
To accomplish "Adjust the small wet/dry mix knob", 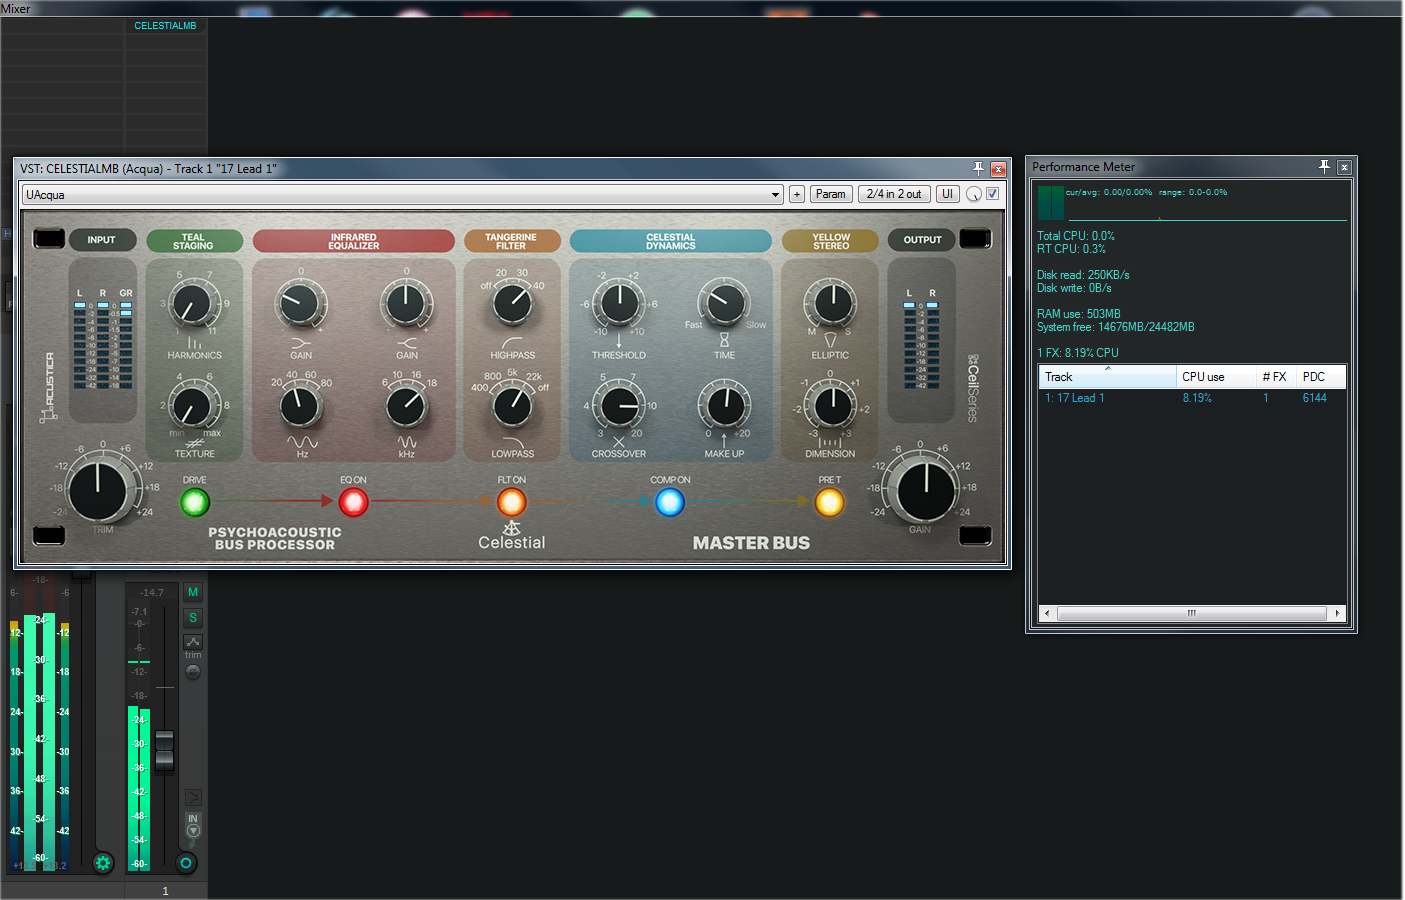I will pos(974,194).
